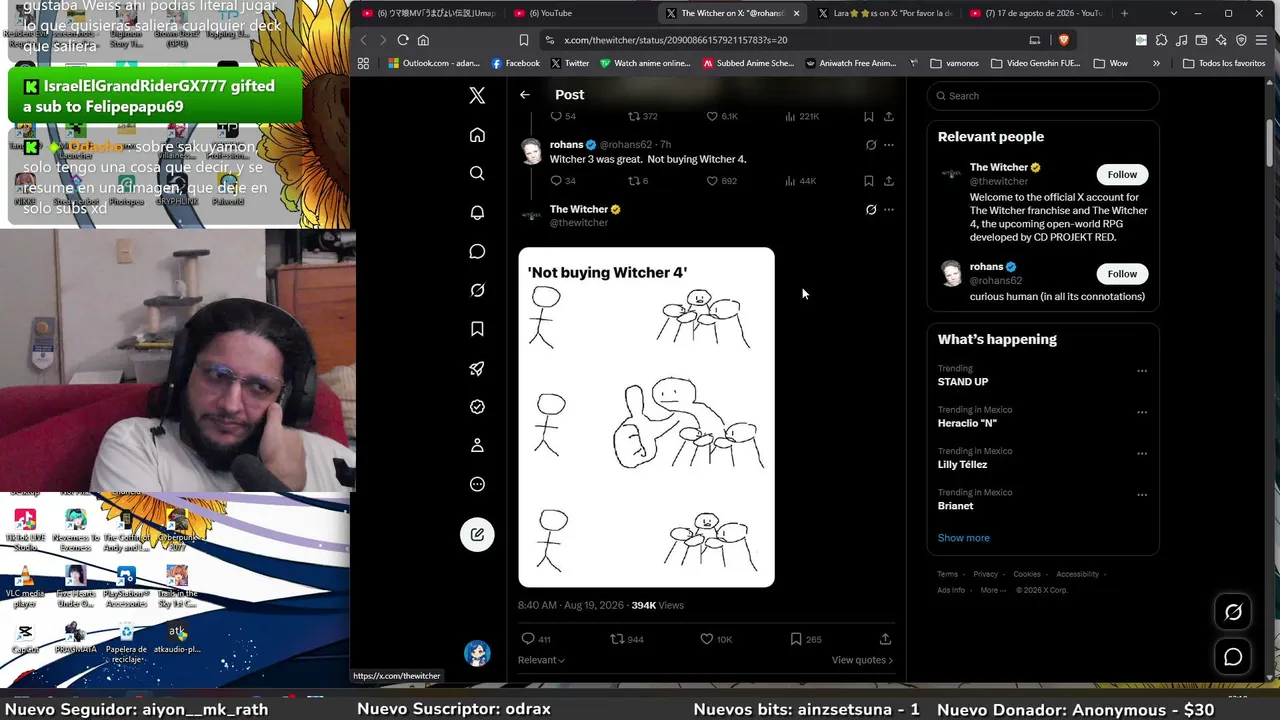Follow The Witcher account

coord(1122,174)
